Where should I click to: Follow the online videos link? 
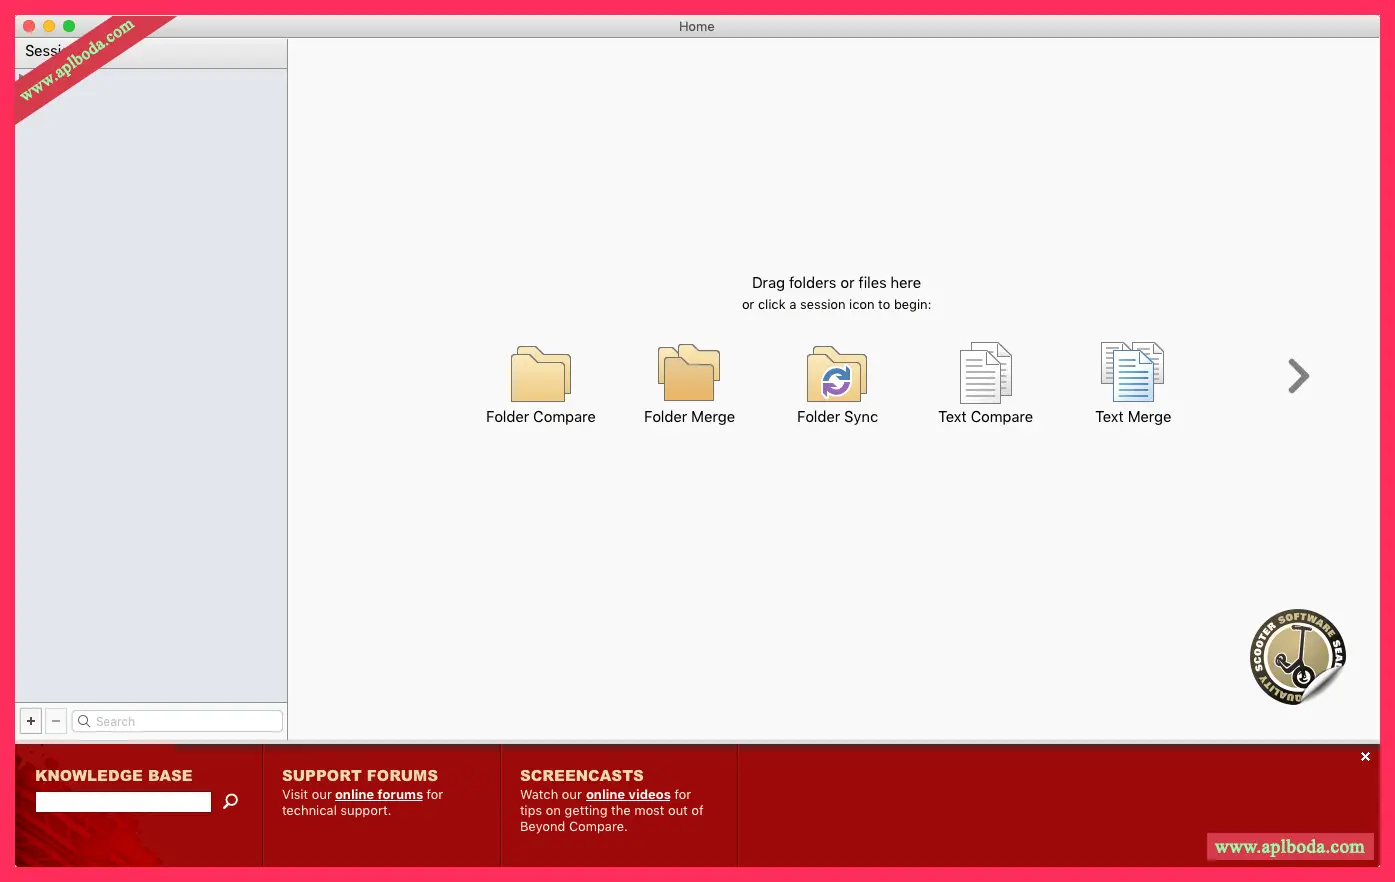pyautogui.click(x=628, y=795)
